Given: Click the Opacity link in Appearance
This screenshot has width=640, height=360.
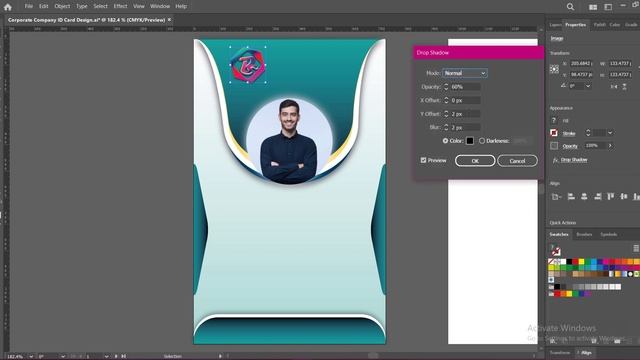Looking at the screenshot, I should [570, 146].
